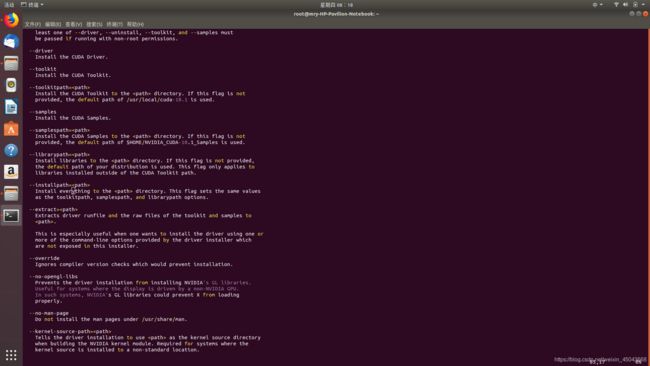Click the "--samples" option line
650x366 pixels.
click(x=43, y=111)
